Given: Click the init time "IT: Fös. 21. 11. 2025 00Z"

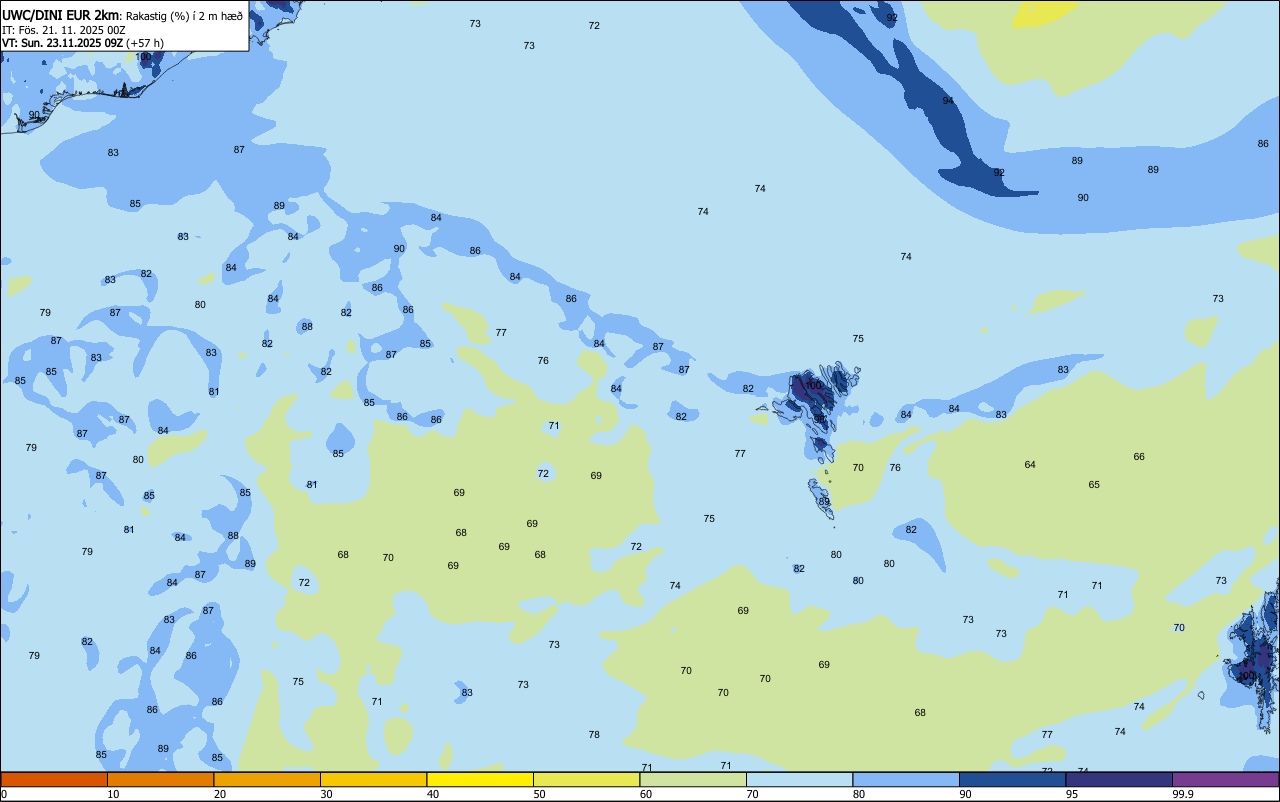Looking at the screenshot, I should [63, 30].
